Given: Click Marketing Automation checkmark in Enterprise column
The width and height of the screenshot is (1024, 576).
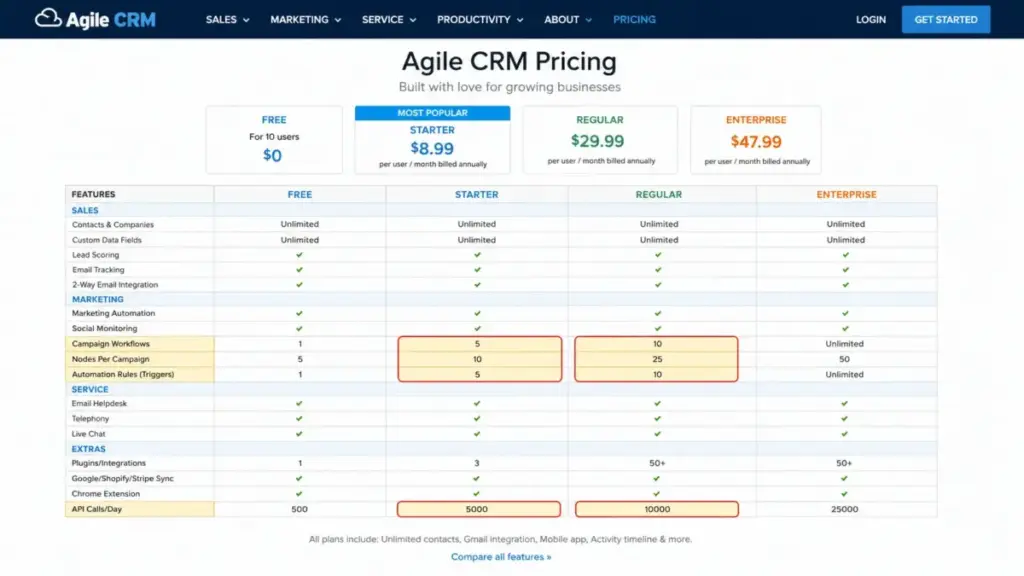Looking at the screenshot, I should tap(845, 313).
